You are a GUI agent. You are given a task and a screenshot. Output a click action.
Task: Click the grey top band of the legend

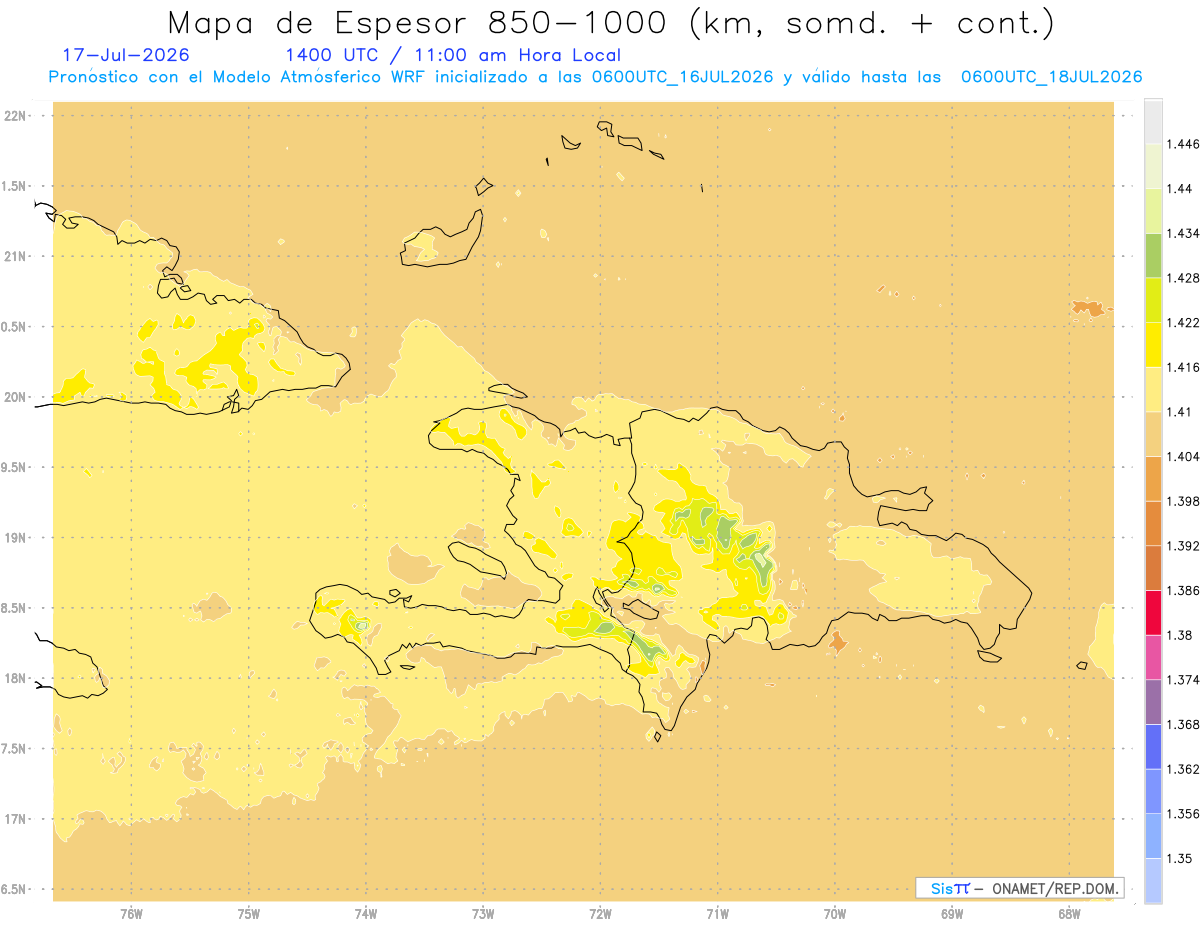point(1153,121)
